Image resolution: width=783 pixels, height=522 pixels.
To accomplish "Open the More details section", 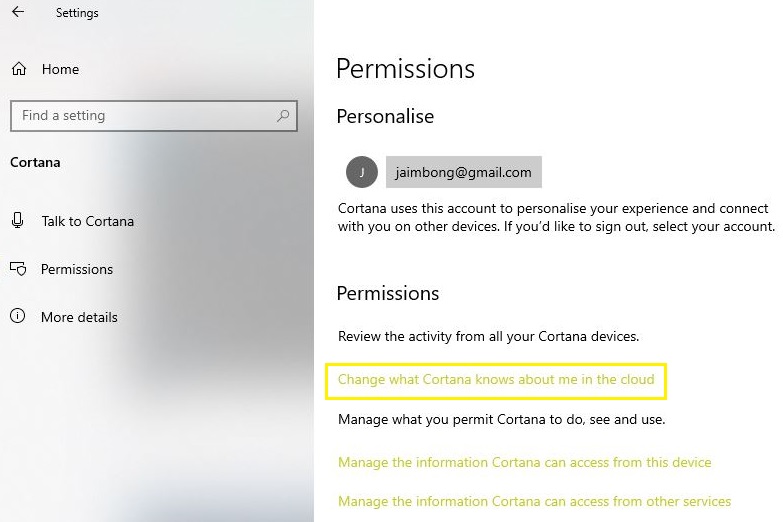I will tap(79, 317).
